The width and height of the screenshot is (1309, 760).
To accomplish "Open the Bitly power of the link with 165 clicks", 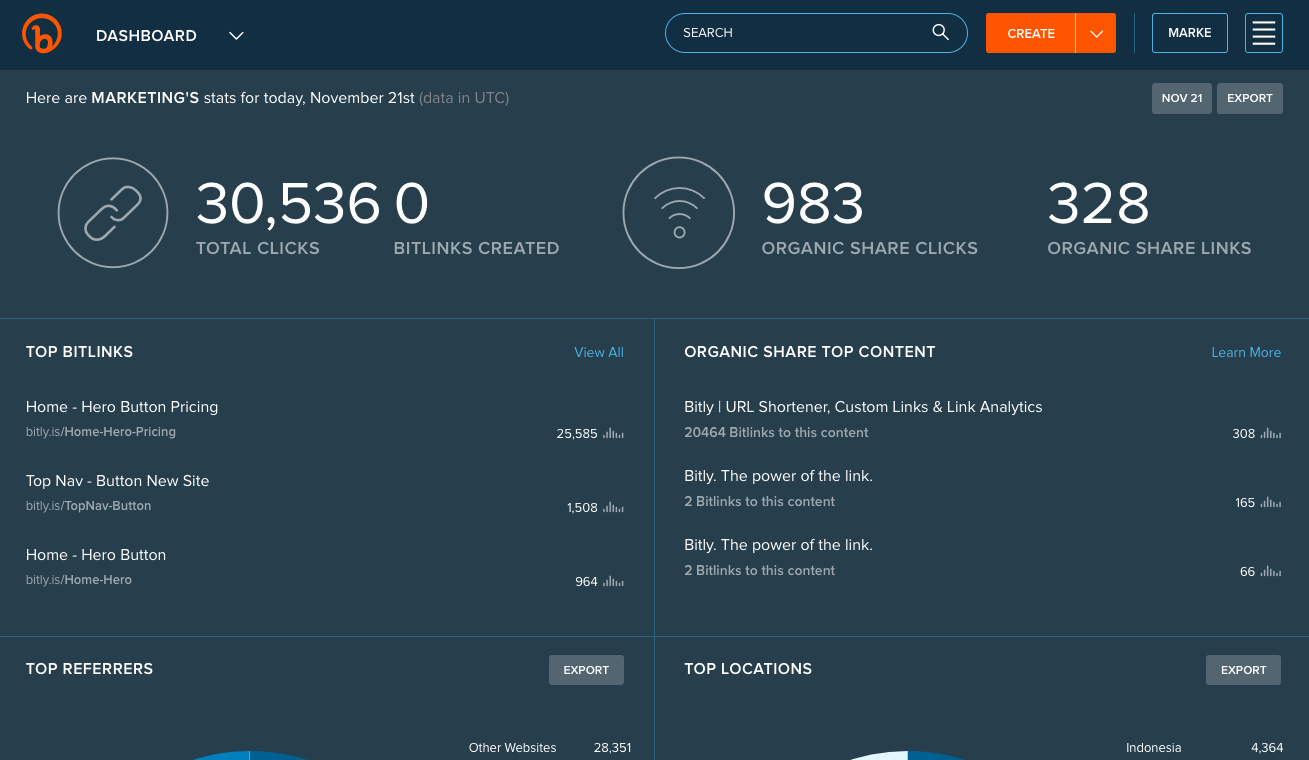I will point(778,476).
